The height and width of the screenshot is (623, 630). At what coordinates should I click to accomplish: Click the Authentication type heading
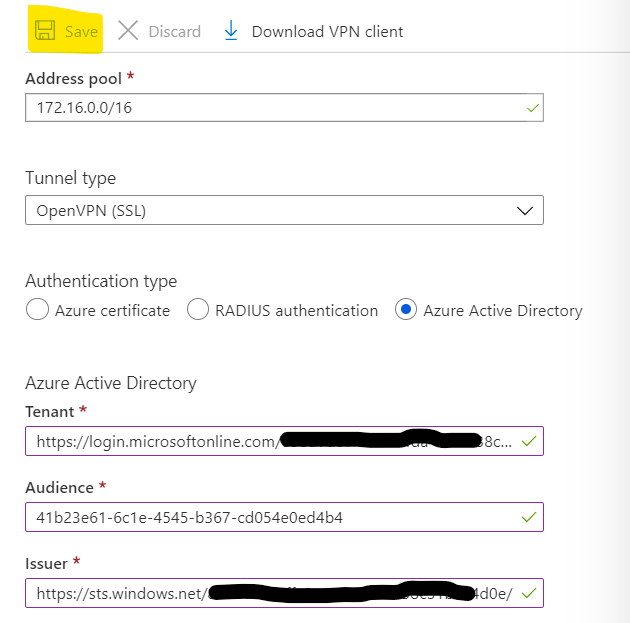(101, 281)
